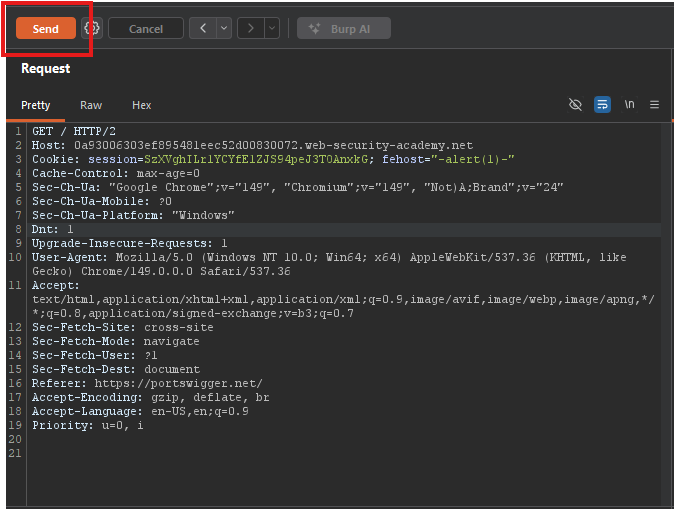Screen dimensions: 674x509
Task: Click the GET / HTTP/2 request line
Action: coord(74,131)
